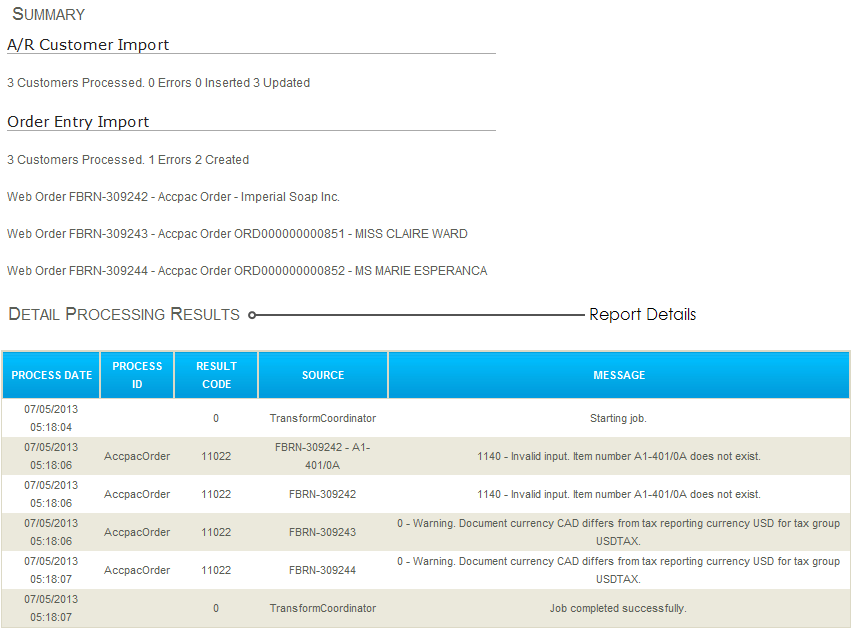Click the Process Date column header

click(x=51, y=375)
